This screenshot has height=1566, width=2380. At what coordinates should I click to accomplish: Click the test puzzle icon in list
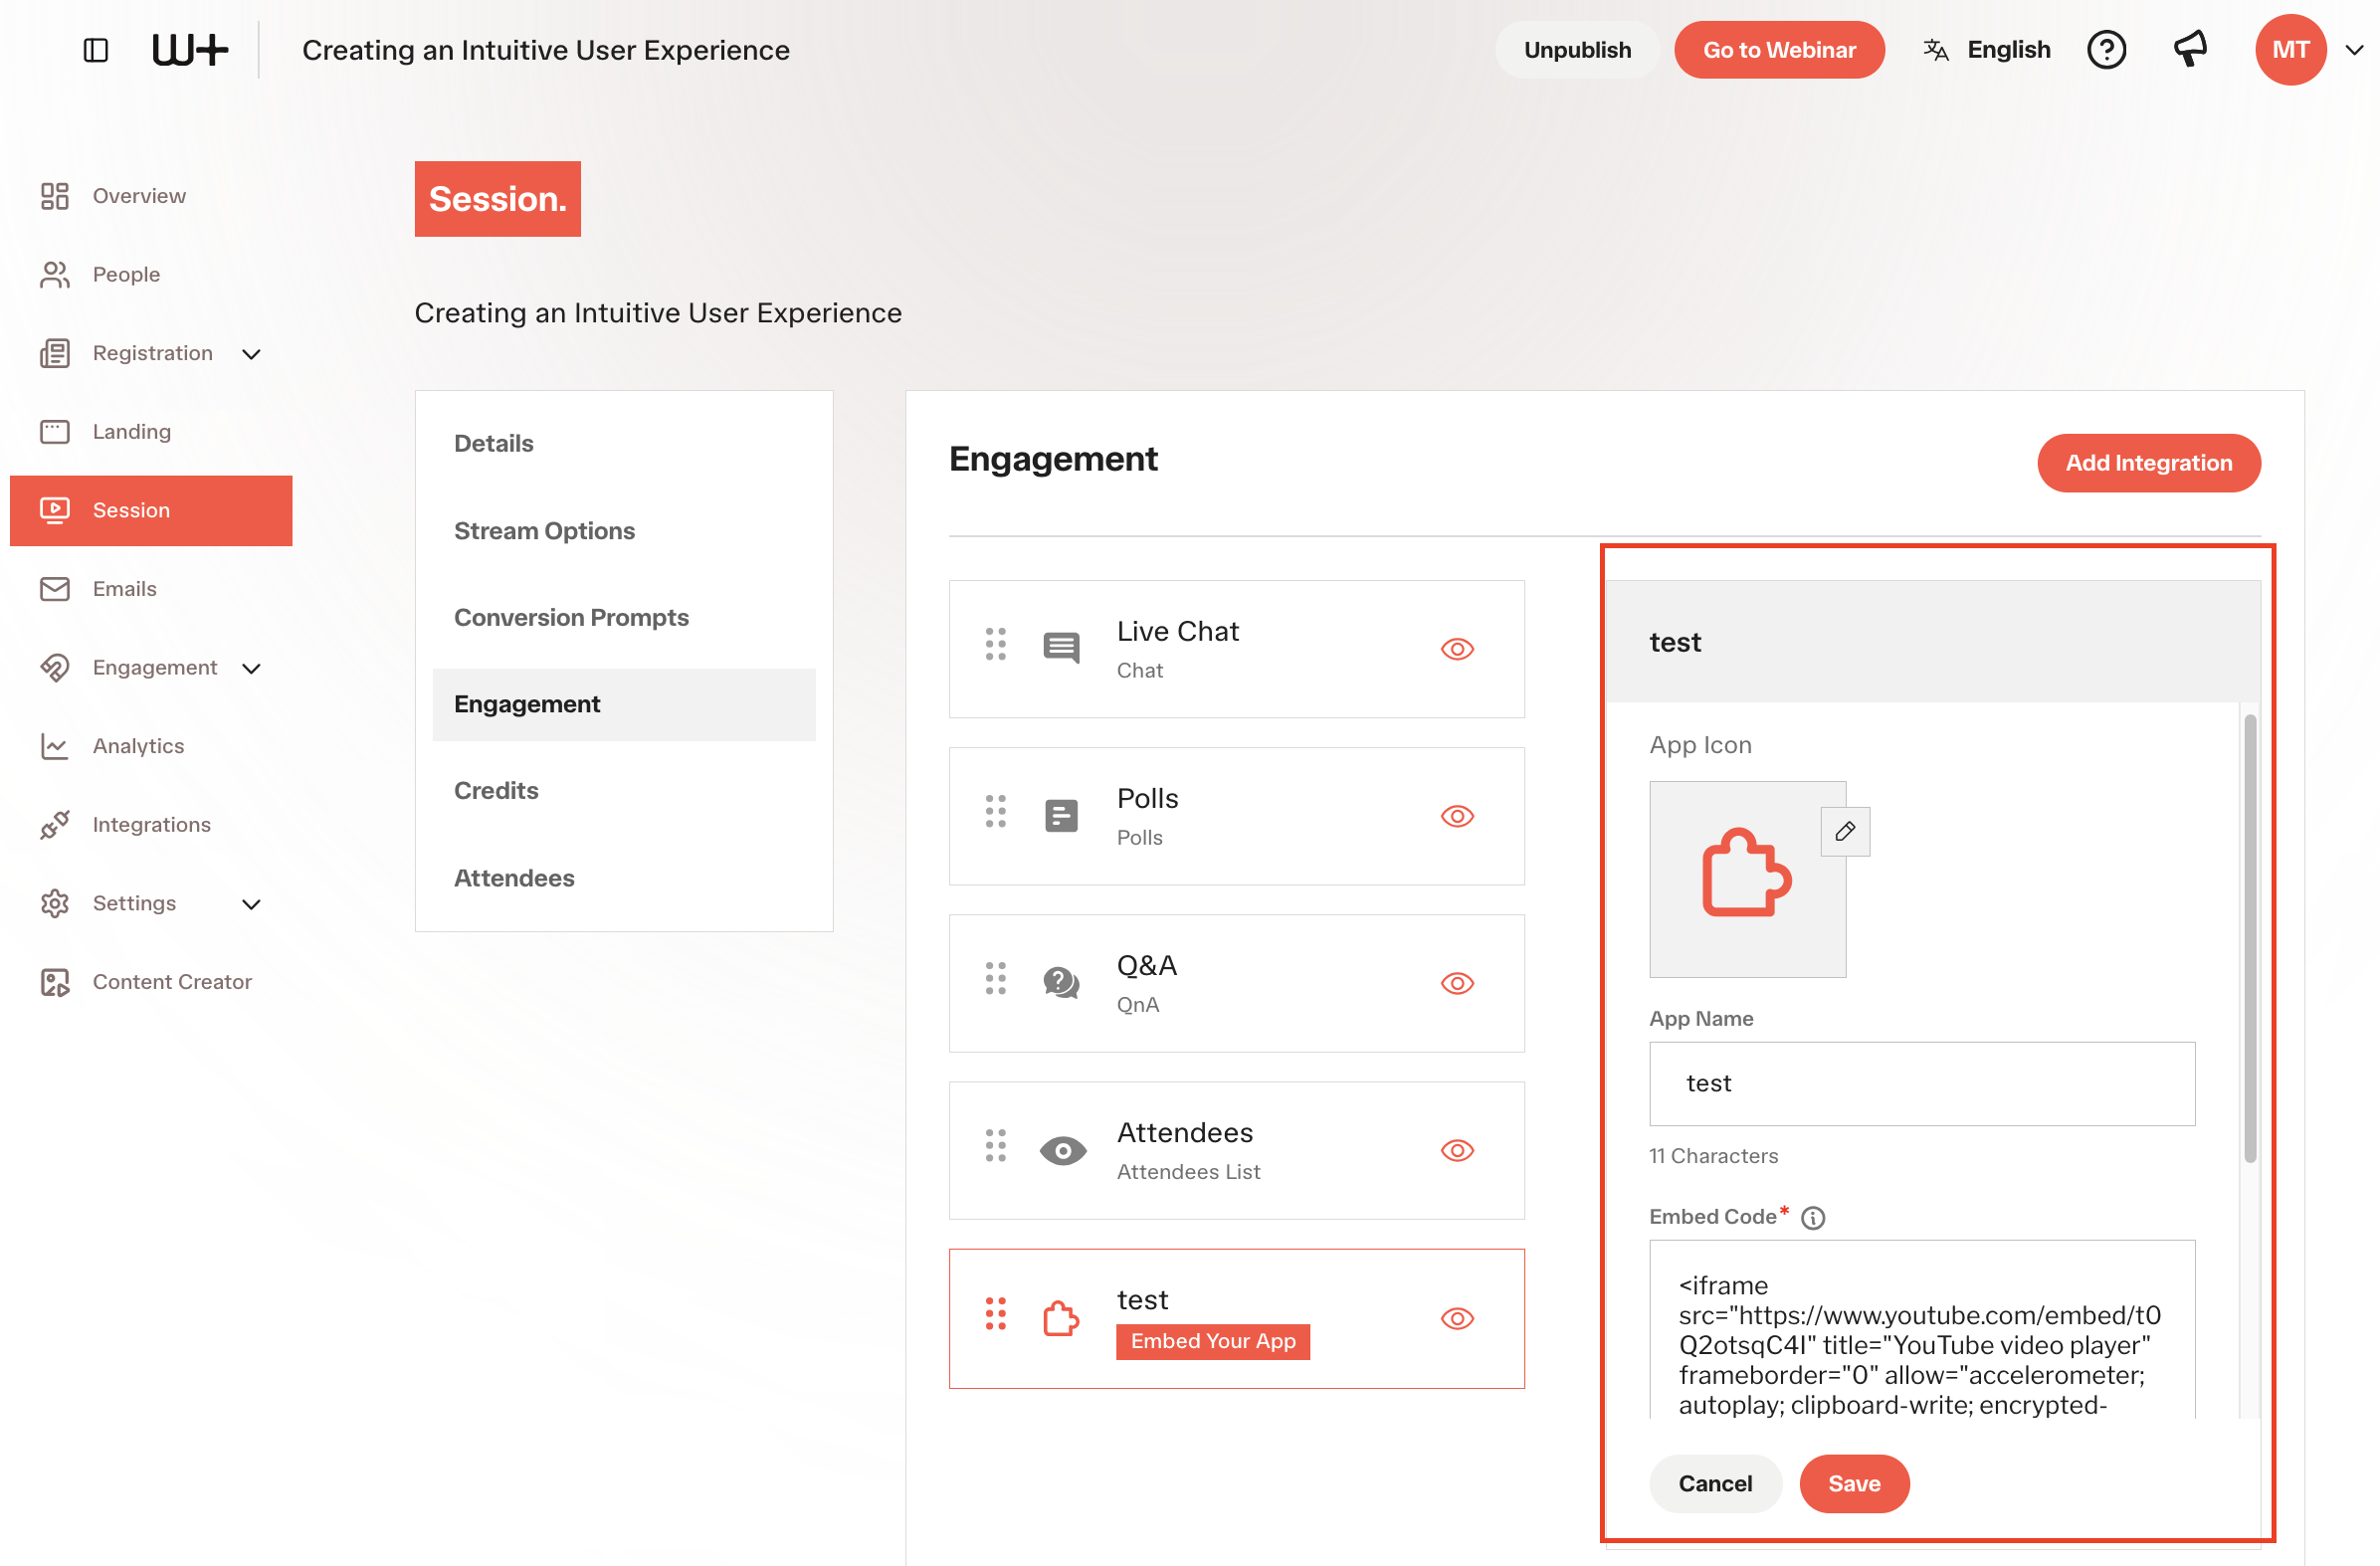tap(1061, 1318)
